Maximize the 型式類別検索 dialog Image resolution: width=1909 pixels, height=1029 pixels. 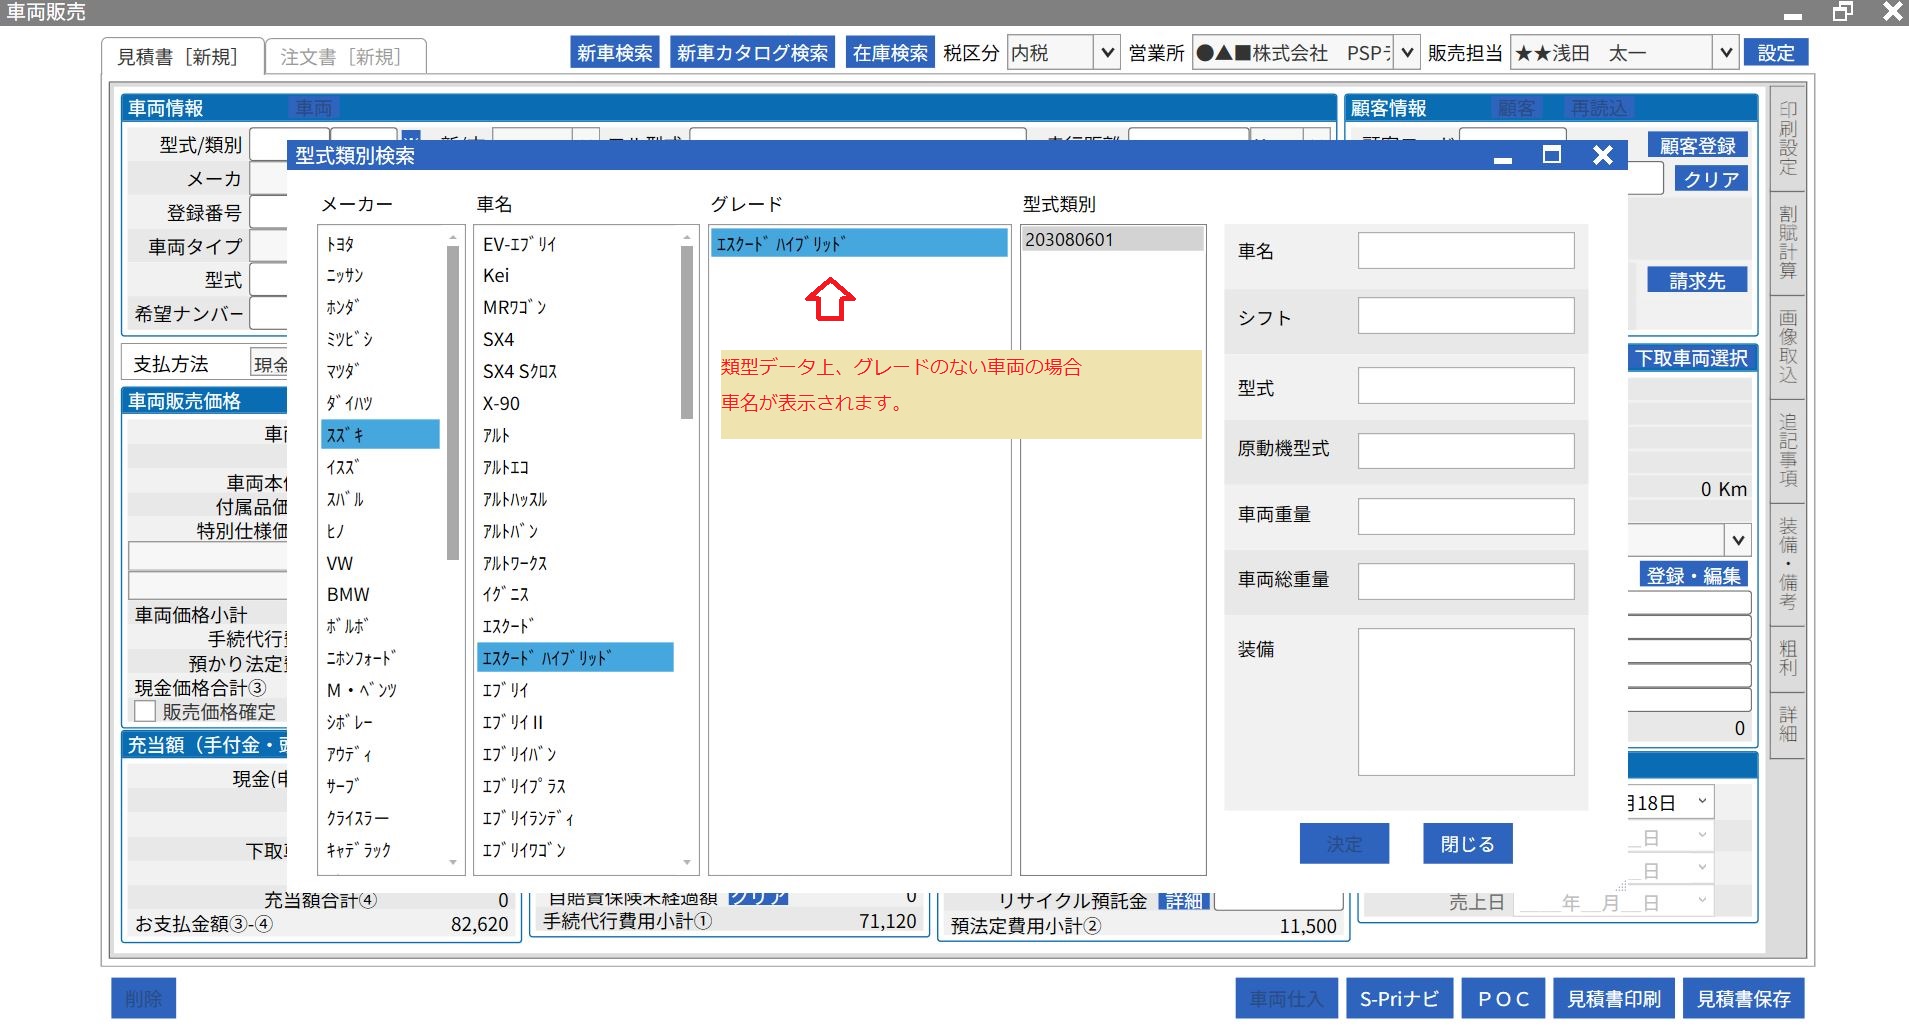point(1551,155)
